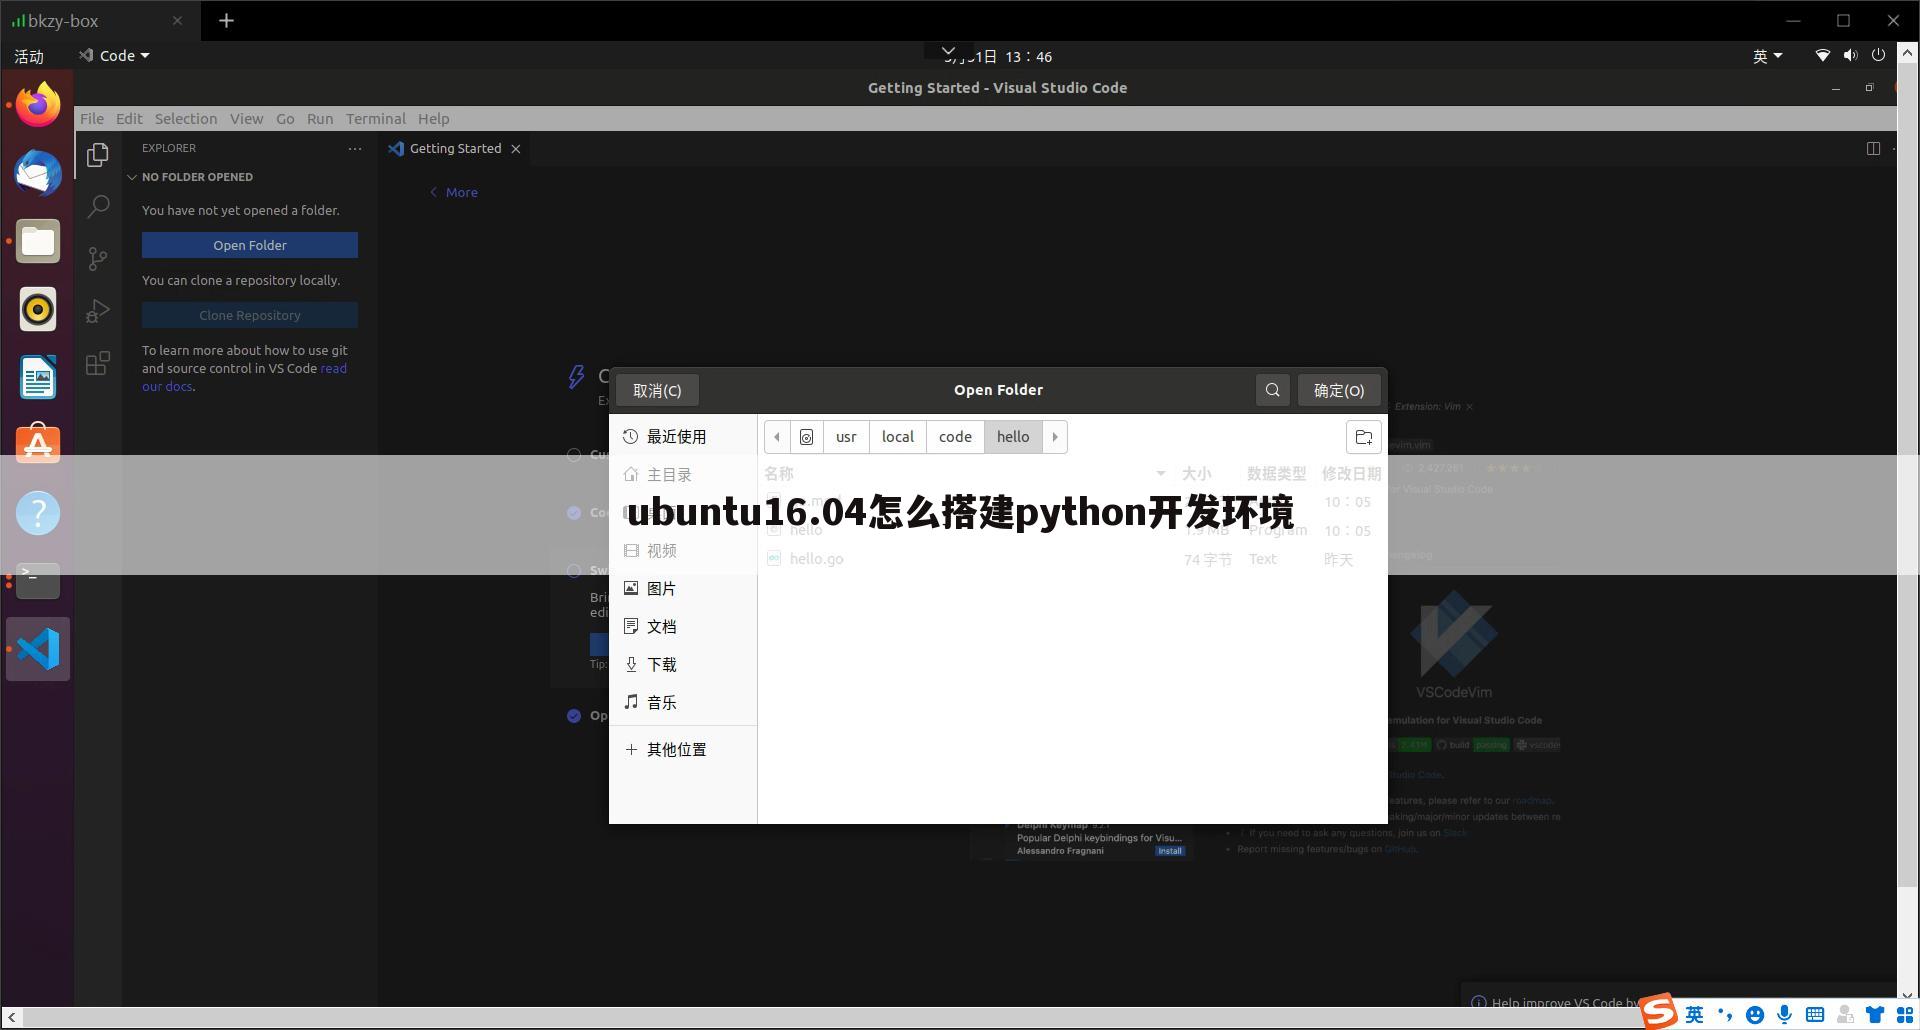Open the Extensions view icon

point(98,363)
